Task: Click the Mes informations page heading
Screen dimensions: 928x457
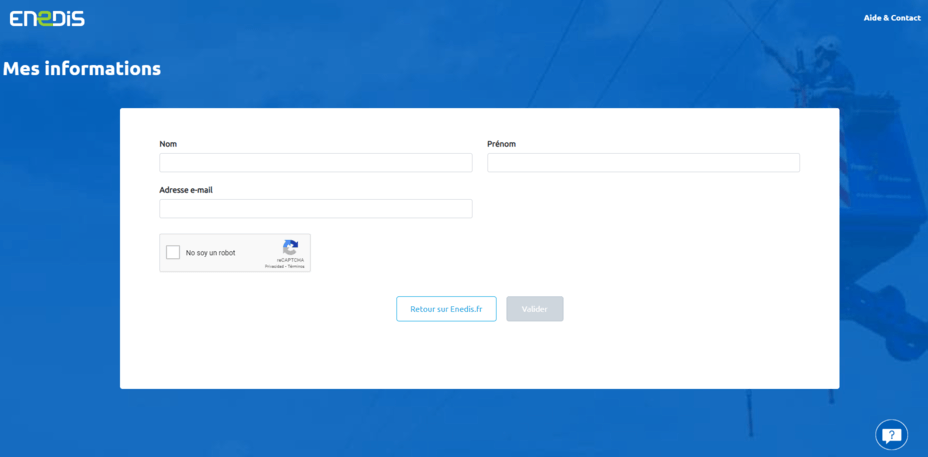Action: click(x=82, y=69)
